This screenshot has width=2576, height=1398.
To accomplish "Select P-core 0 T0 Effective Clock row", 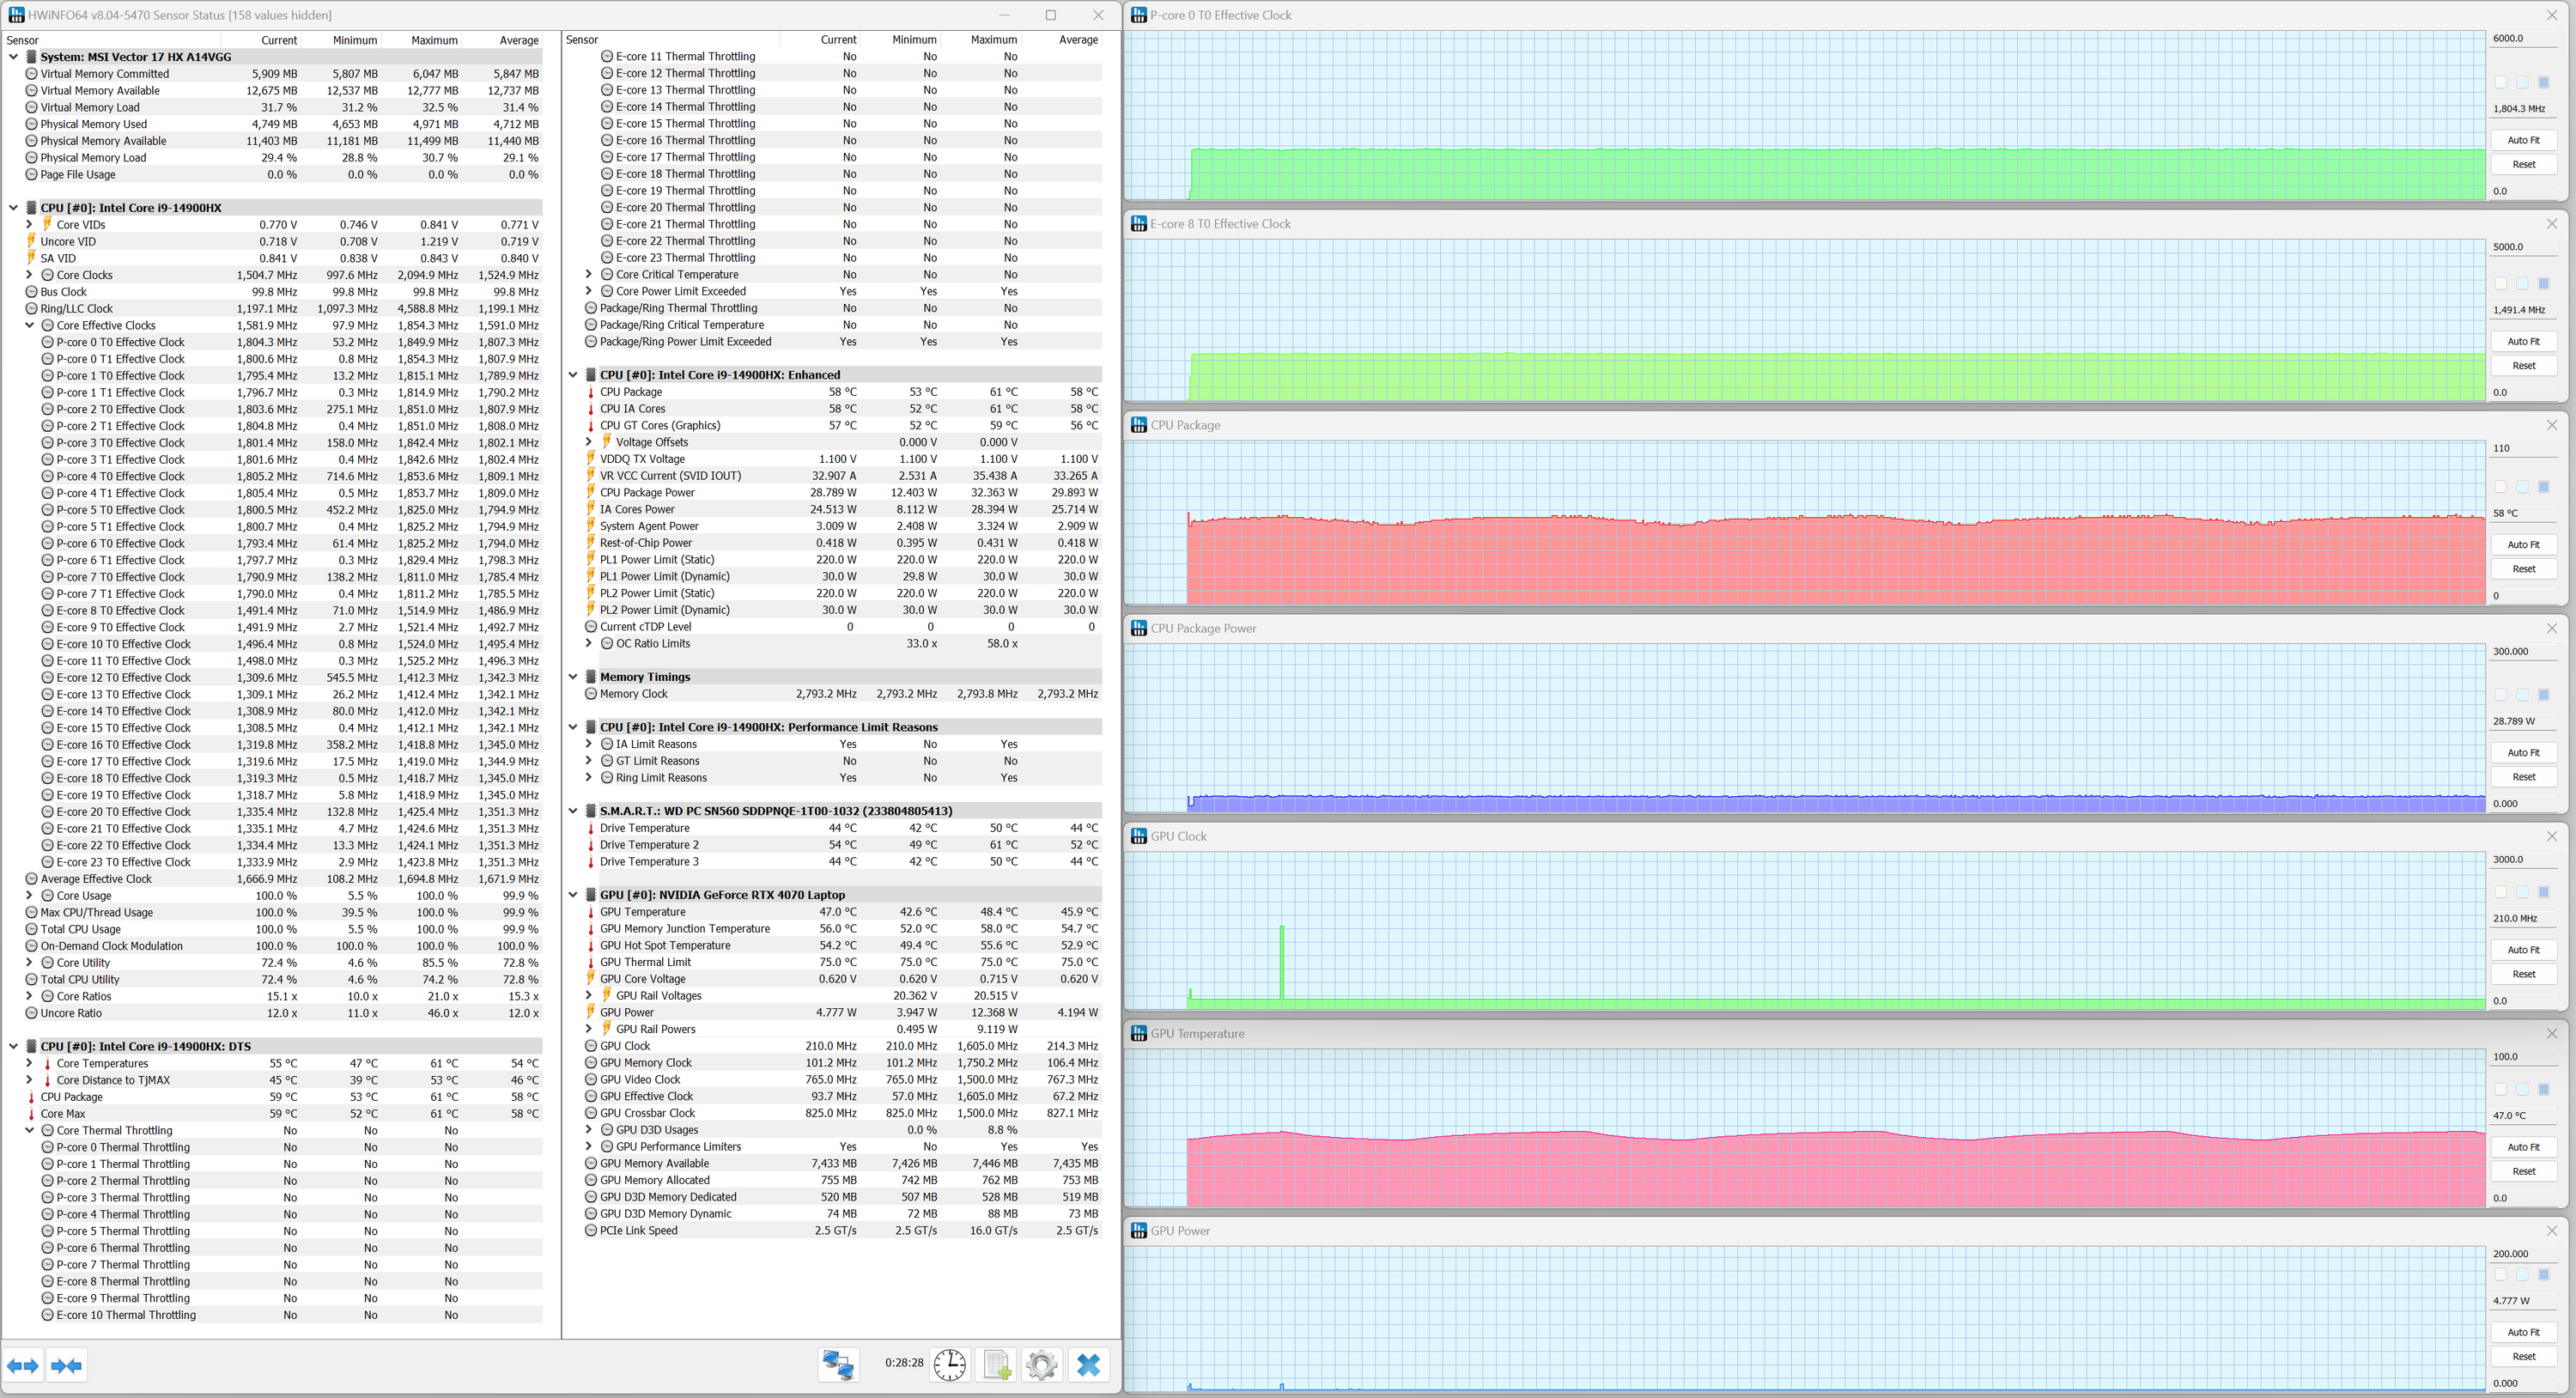I will pyautogui.click(x=120, y=342).
